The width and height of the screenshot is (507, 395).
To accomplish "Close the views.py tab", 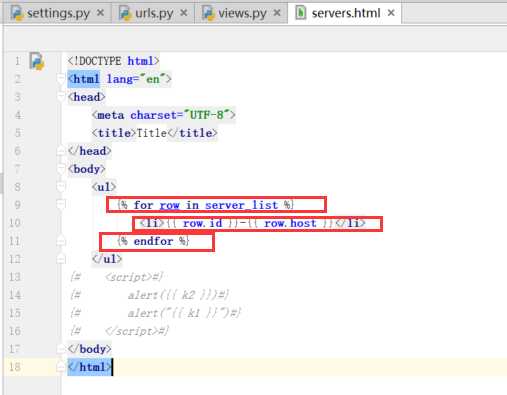I will [277, 13].
